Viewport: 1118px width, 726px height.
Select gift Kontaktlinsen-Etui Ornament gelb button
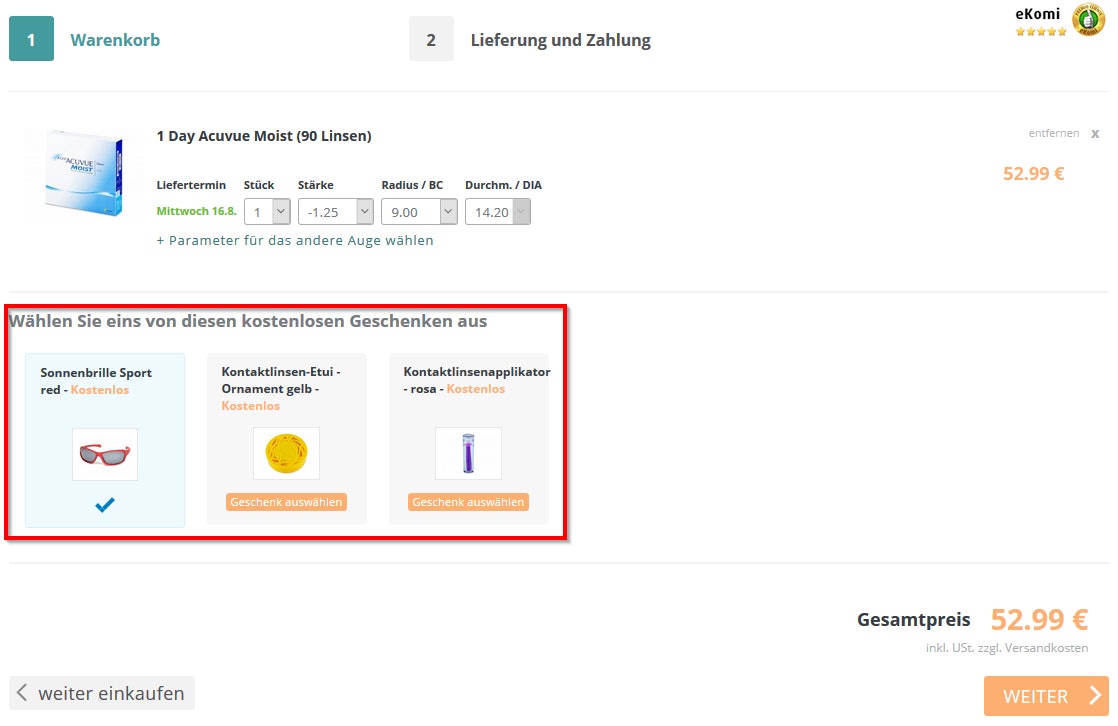[x=287, y=502]
